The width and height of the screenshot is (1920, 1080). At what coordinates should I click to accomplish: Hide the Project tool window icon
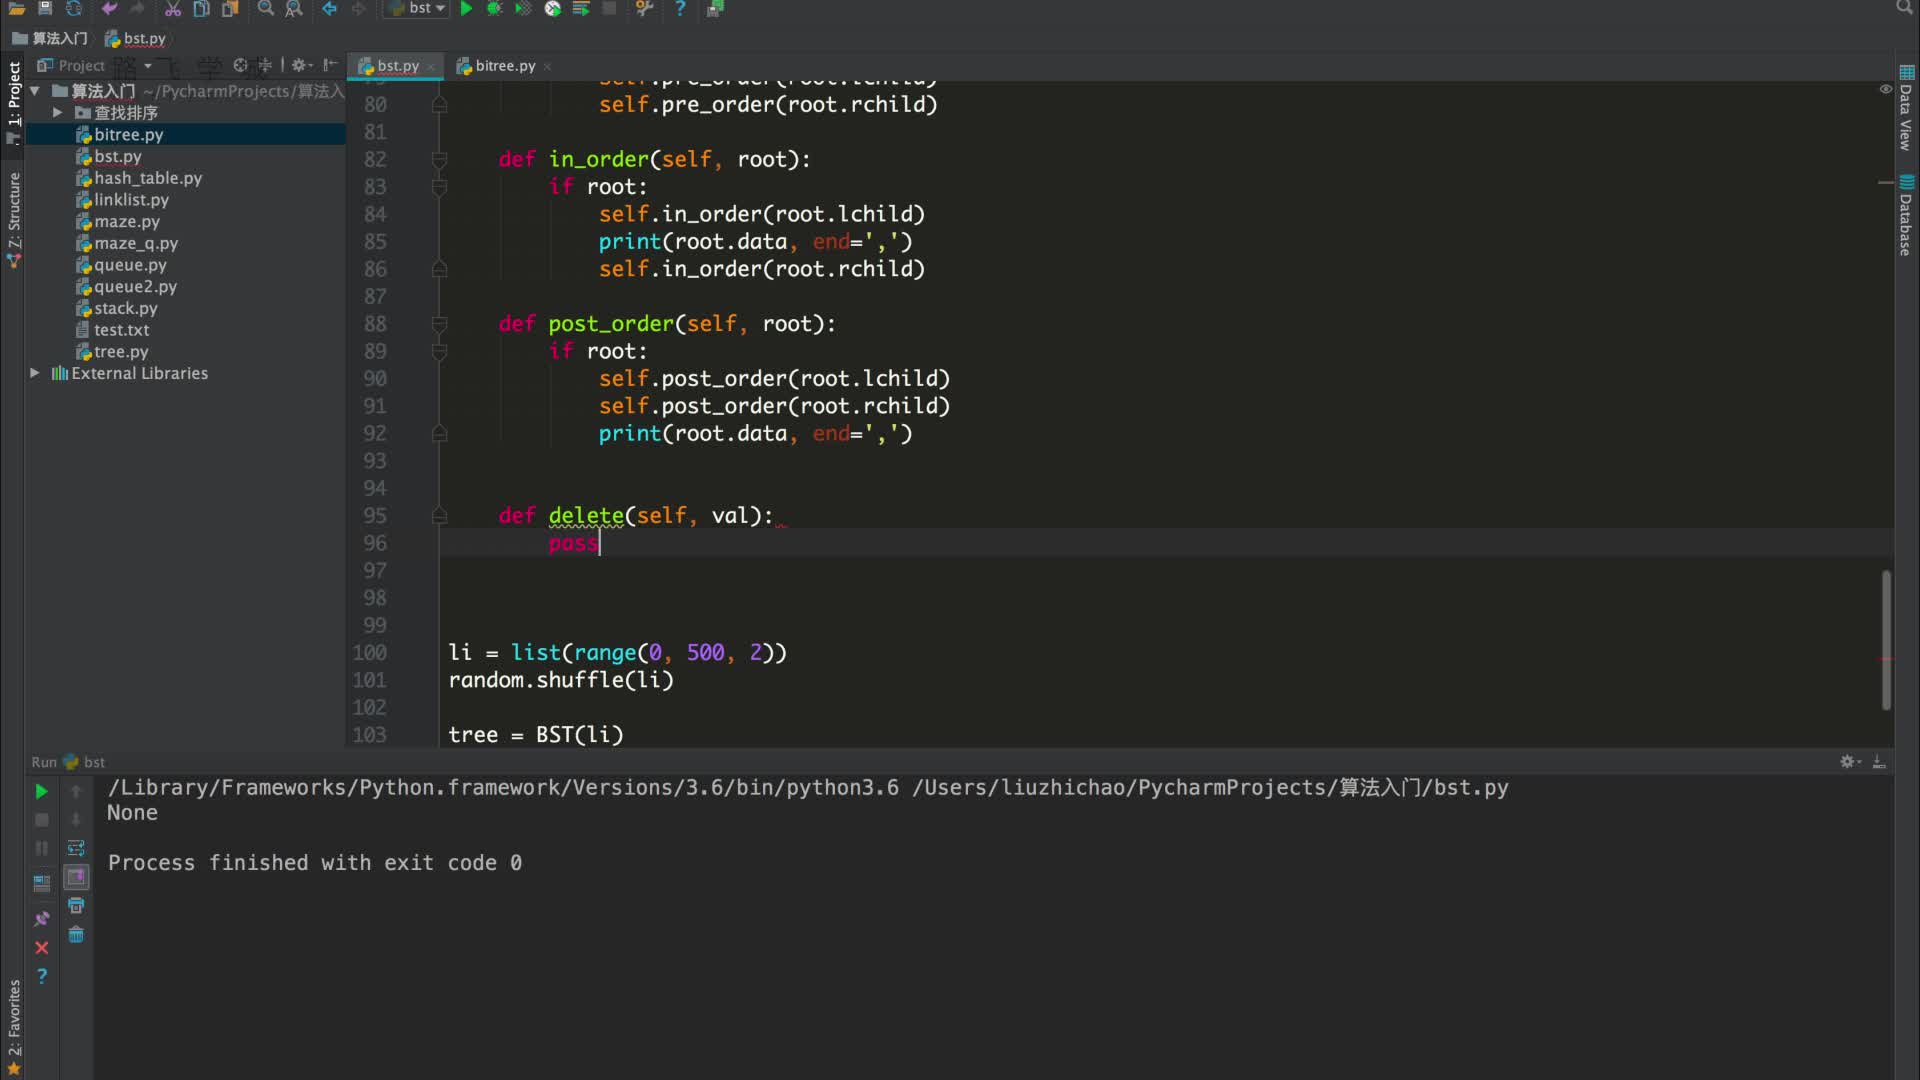click(329, 65)
